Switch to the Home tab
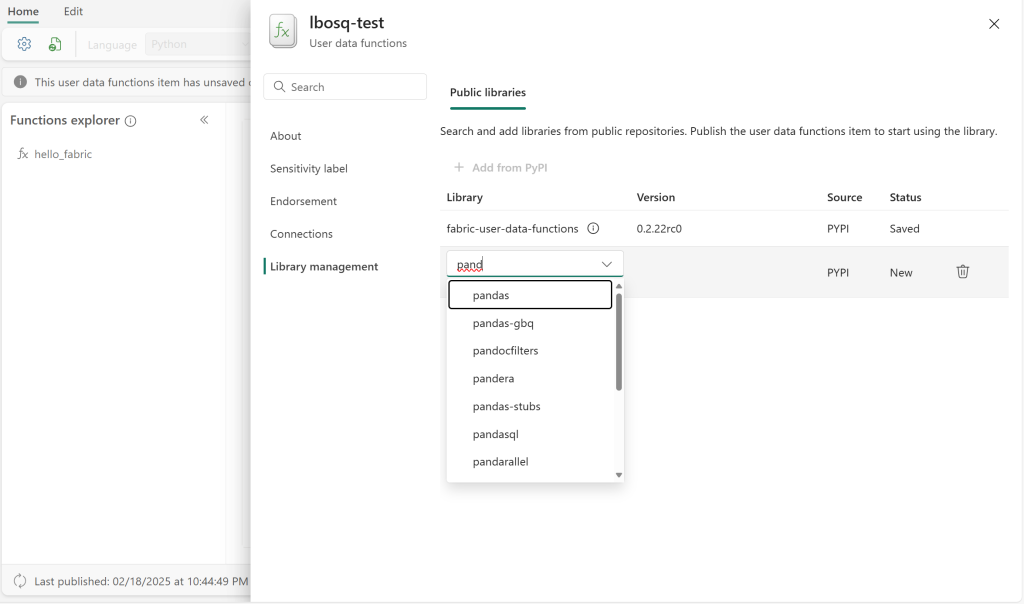 click(23, 12)
